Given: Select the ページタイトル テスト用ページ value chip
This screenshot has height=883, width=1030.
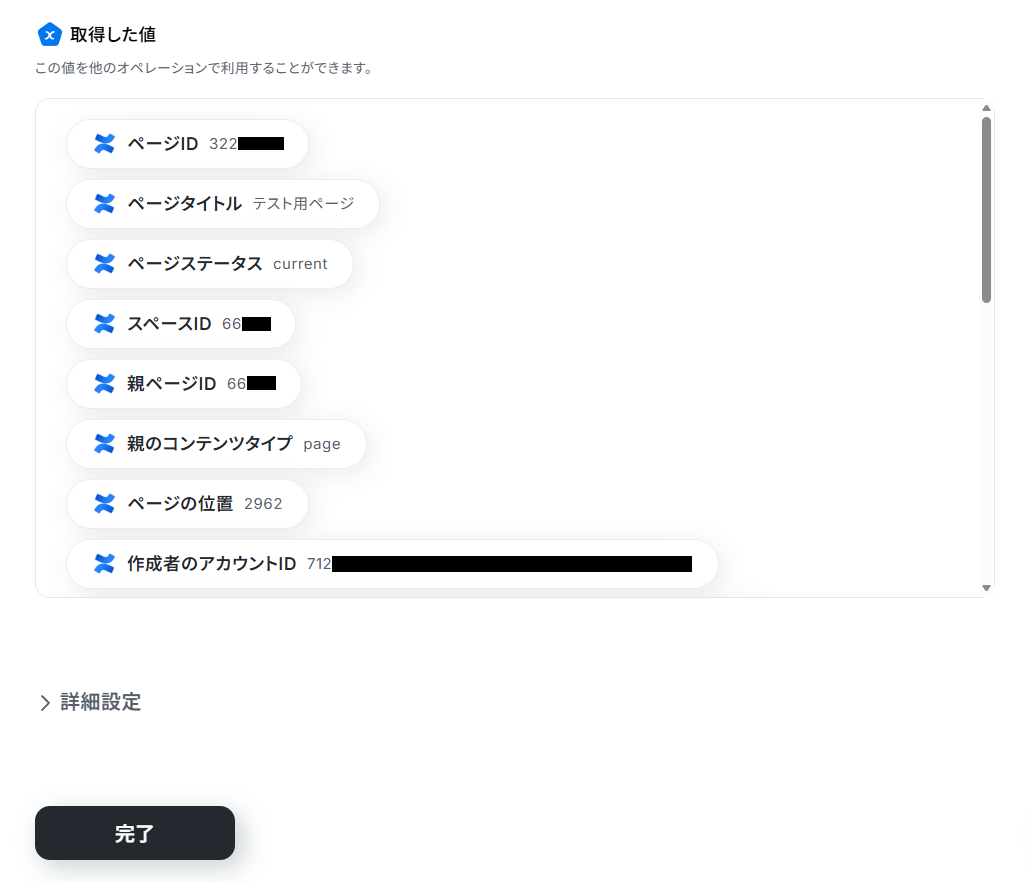Looking at the screenshot, I should 223,204.
